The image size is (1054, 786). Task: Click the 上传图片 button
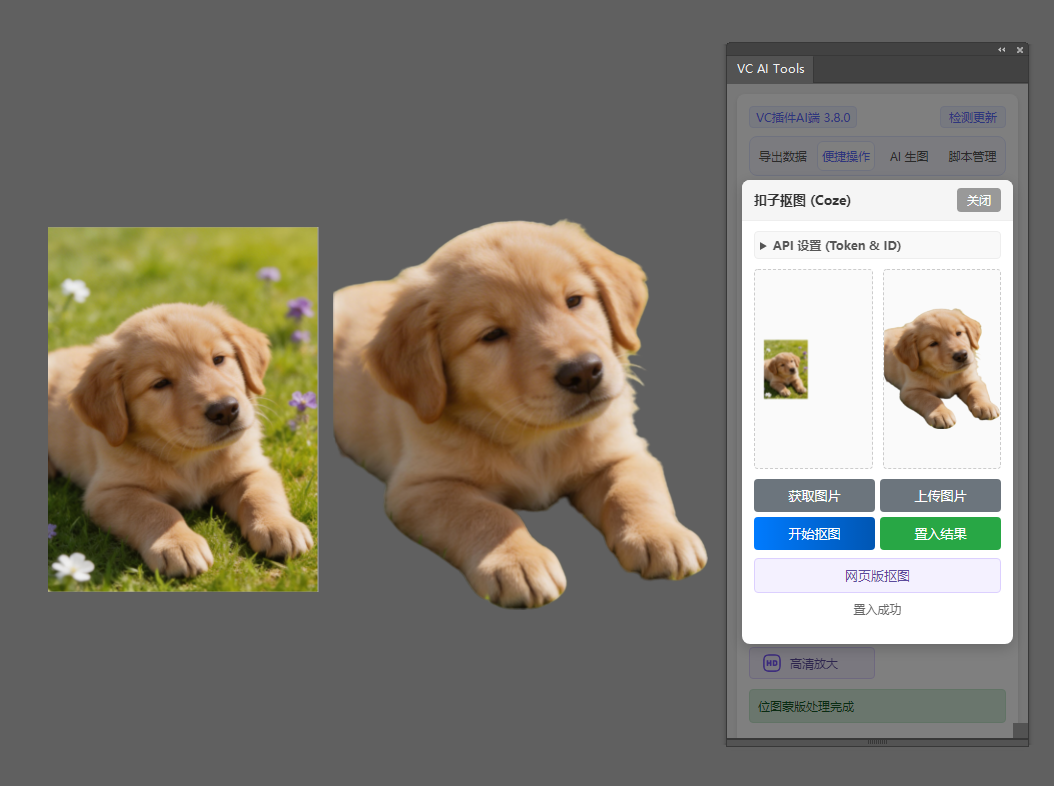click(940, 496)
